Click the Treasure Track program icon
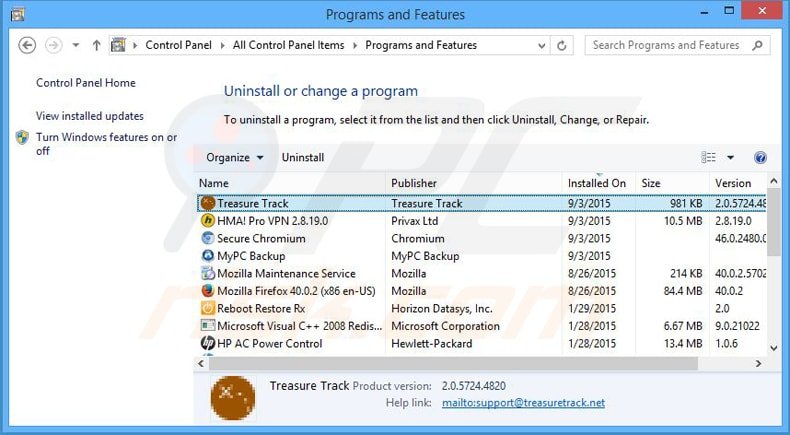 (x=208, y=203)
